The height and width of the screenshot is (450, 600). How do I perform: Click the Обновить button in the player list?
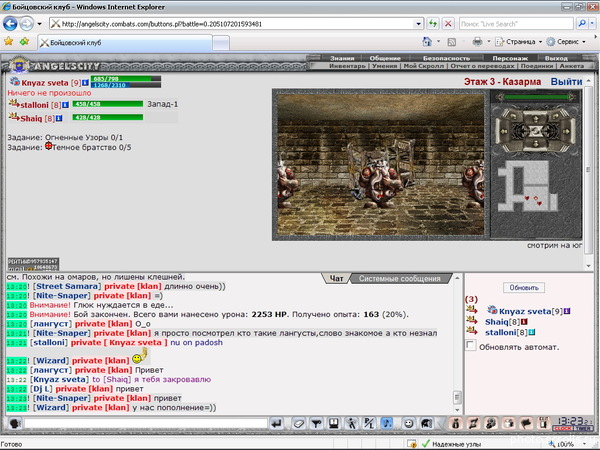click(524, 288)
